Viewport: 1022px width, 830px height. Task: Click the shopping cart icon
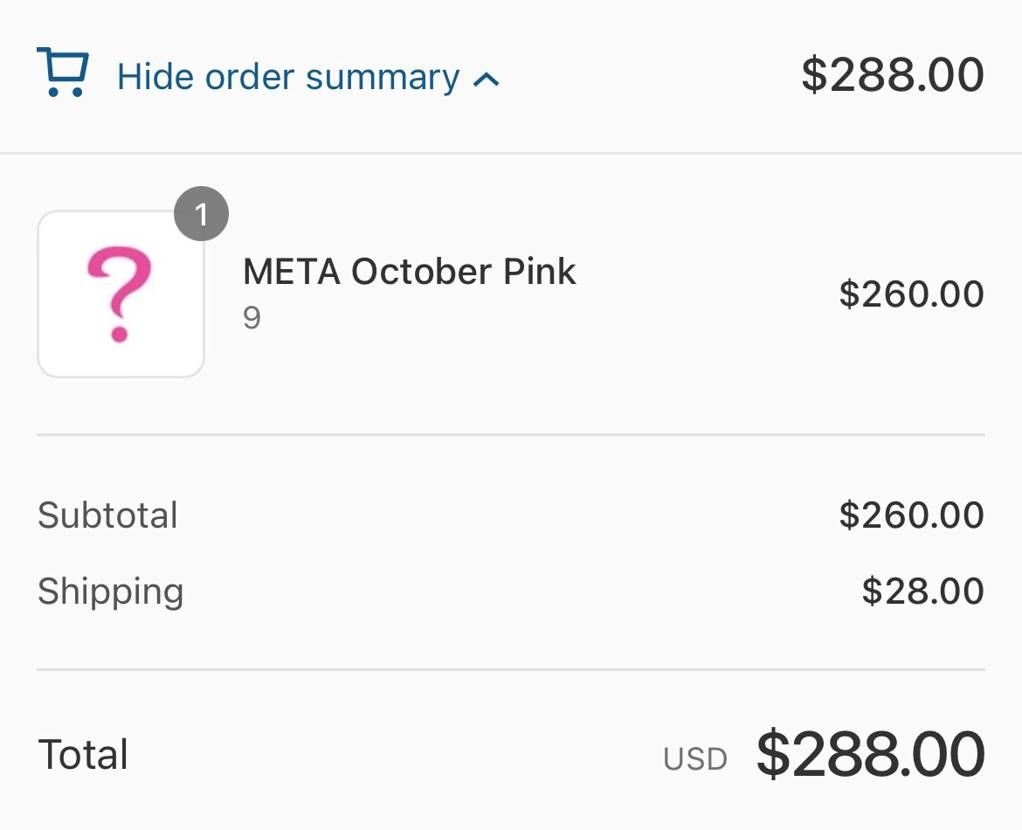[63, 73]
